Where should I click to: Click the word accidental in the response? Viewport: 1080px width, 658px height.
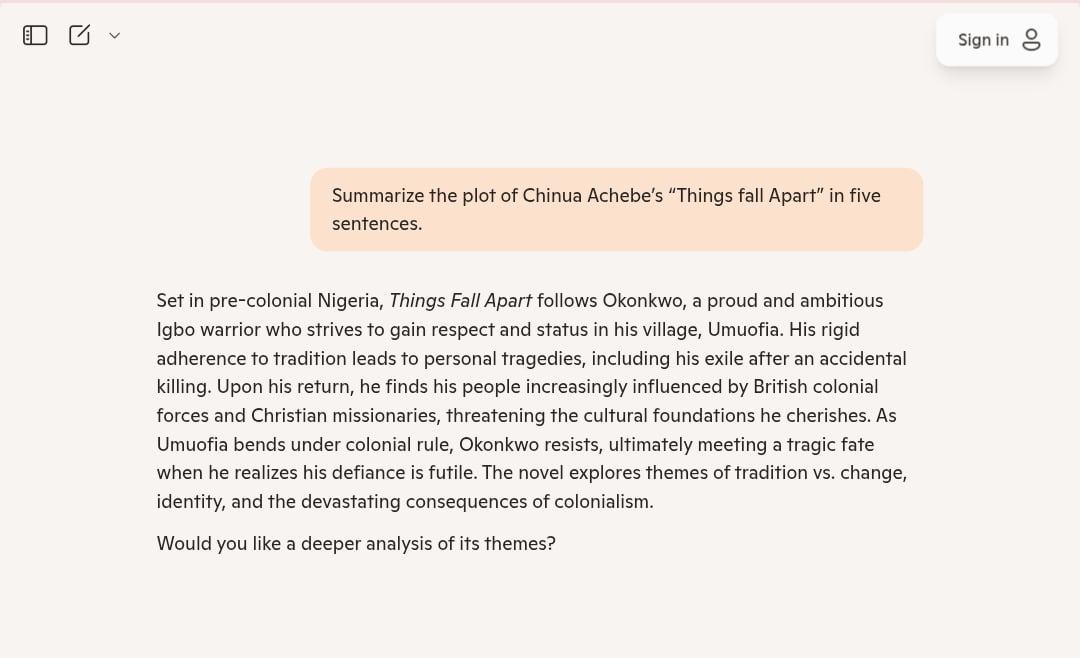click(x=862, y=358)
